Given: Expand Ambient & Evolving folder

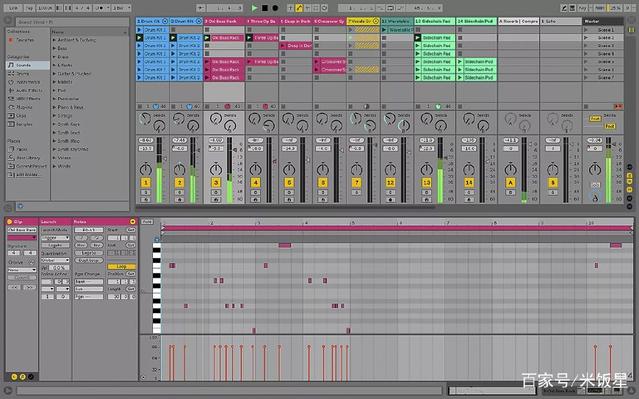Looking at the screenshot, I should point(54,40).
